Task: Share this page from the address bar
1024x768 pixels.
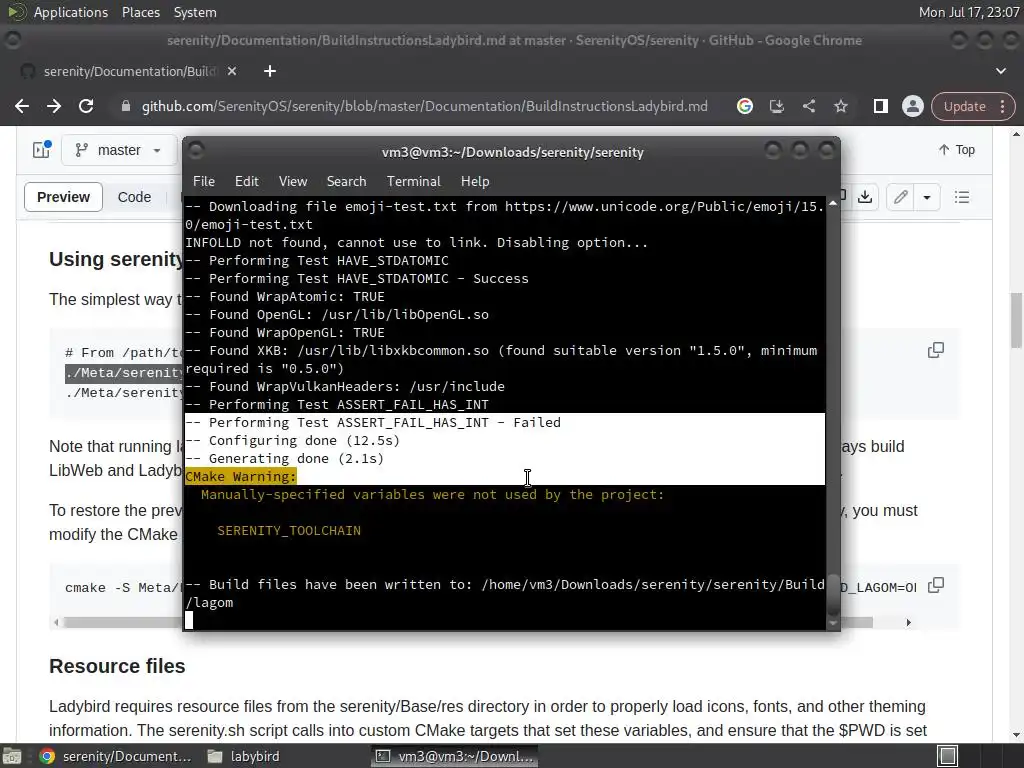Action: coord(808,106)
